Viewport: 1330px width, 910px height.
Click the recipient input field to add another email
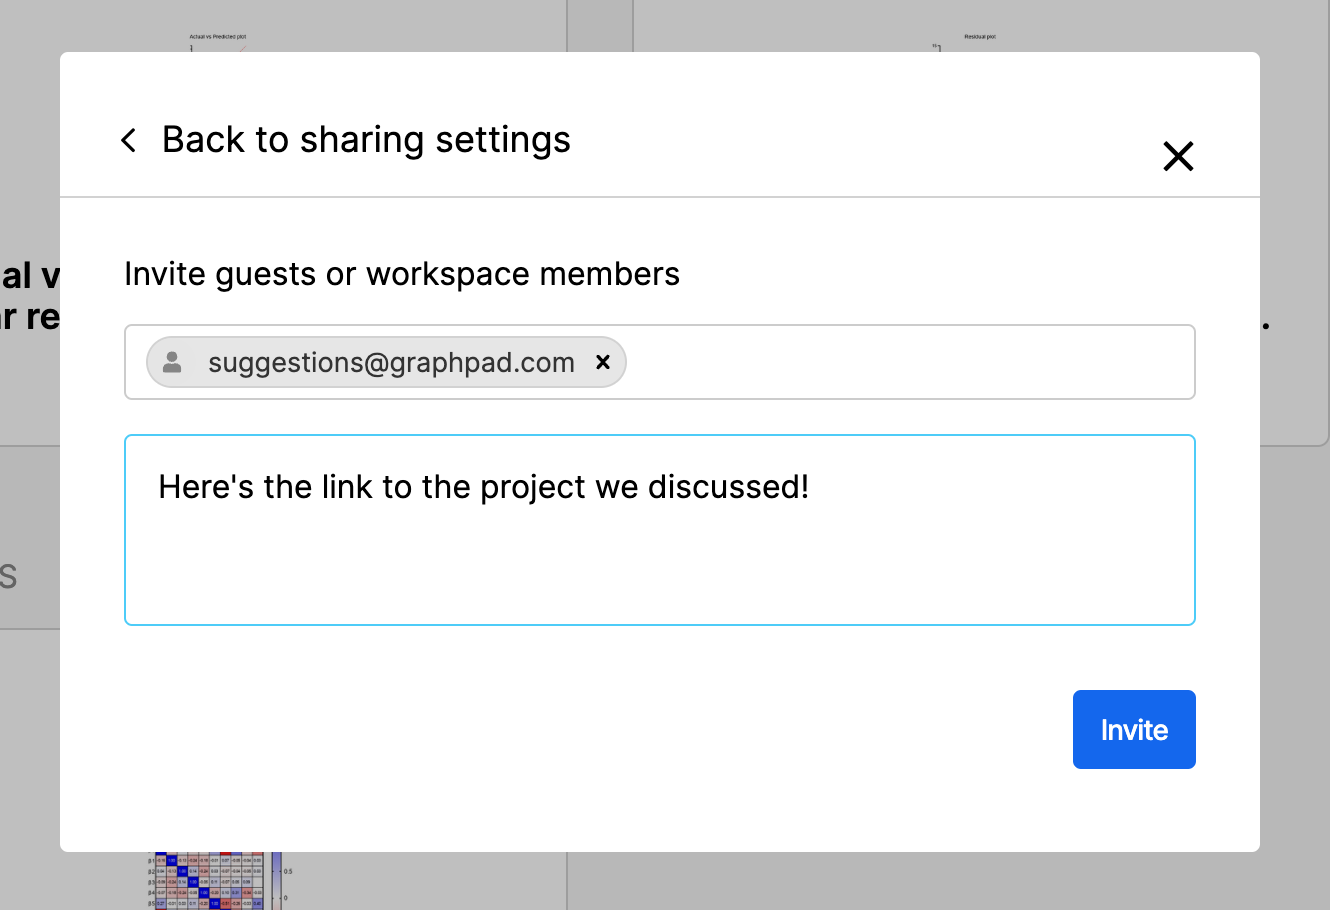(x=900, y=362)
